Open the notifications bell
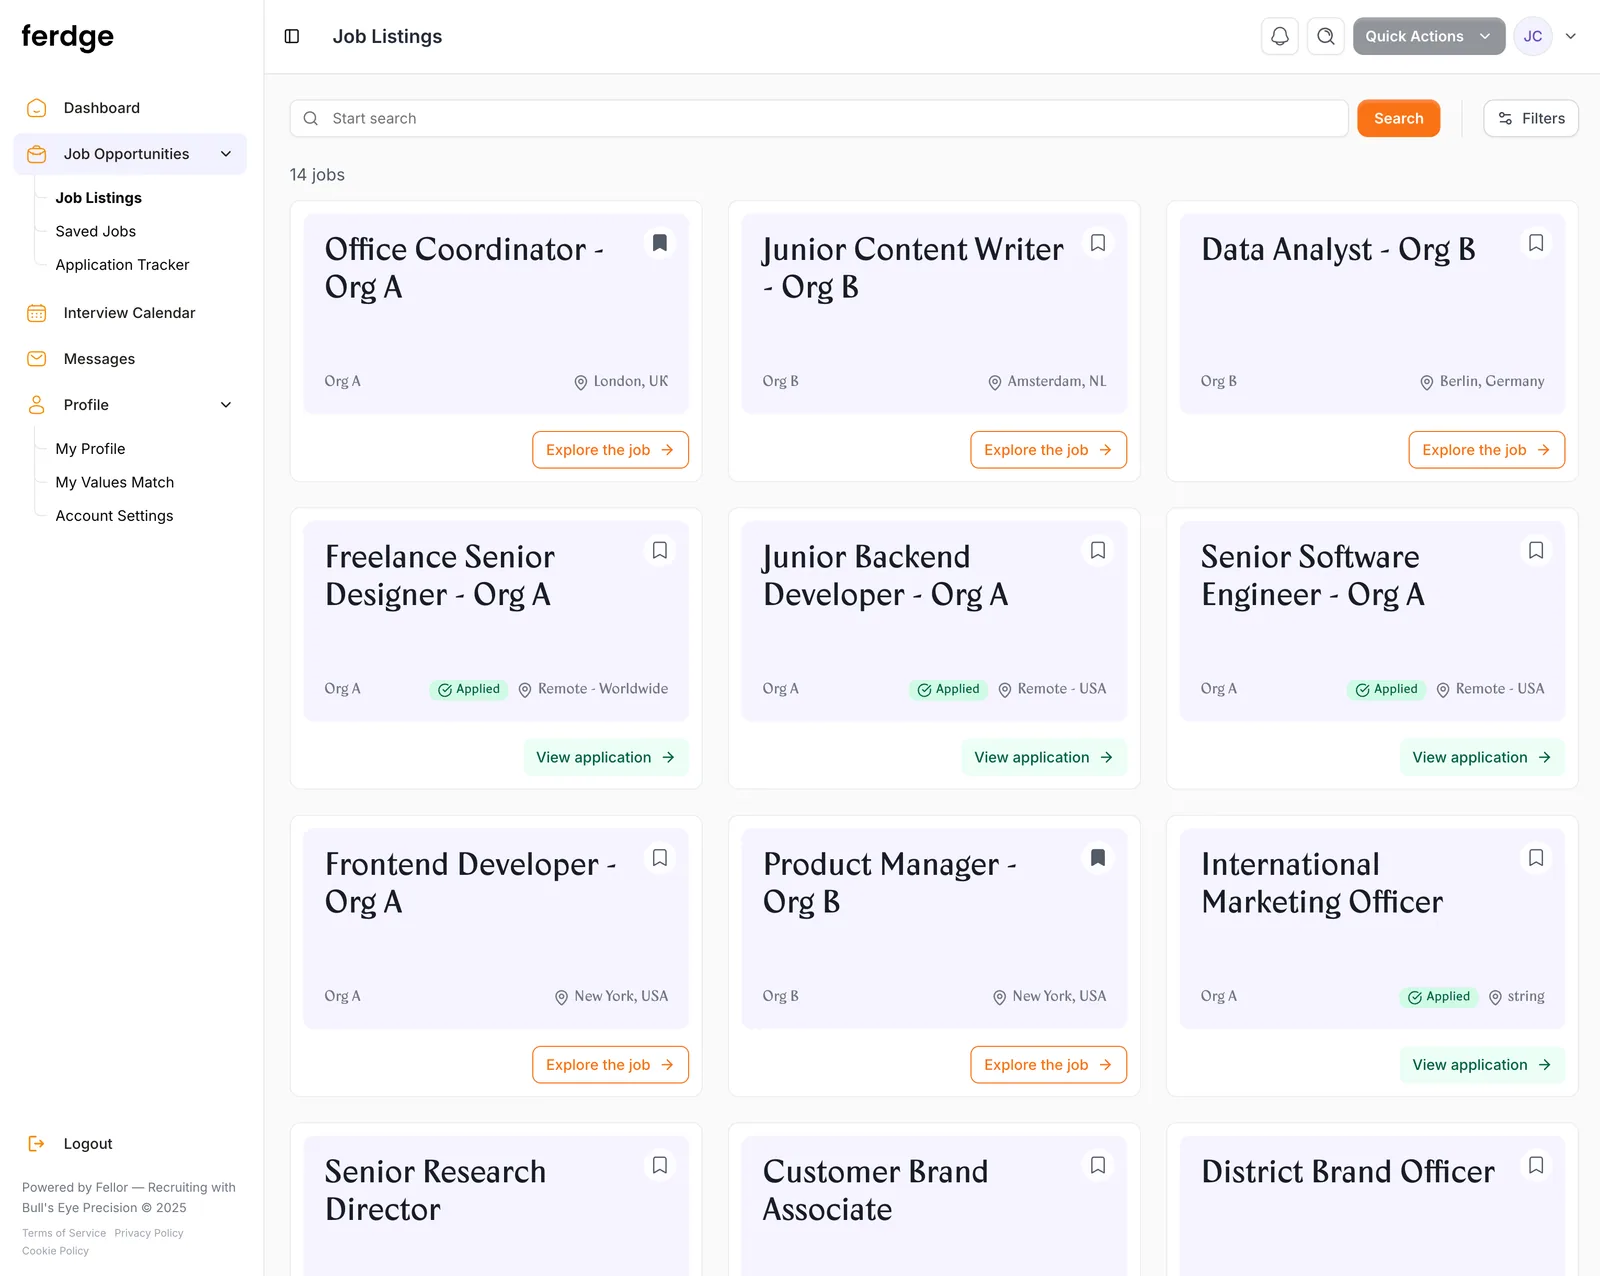Image resolution: width=1600 pixels, height=1276 pixels. [x=1280, y=36]
